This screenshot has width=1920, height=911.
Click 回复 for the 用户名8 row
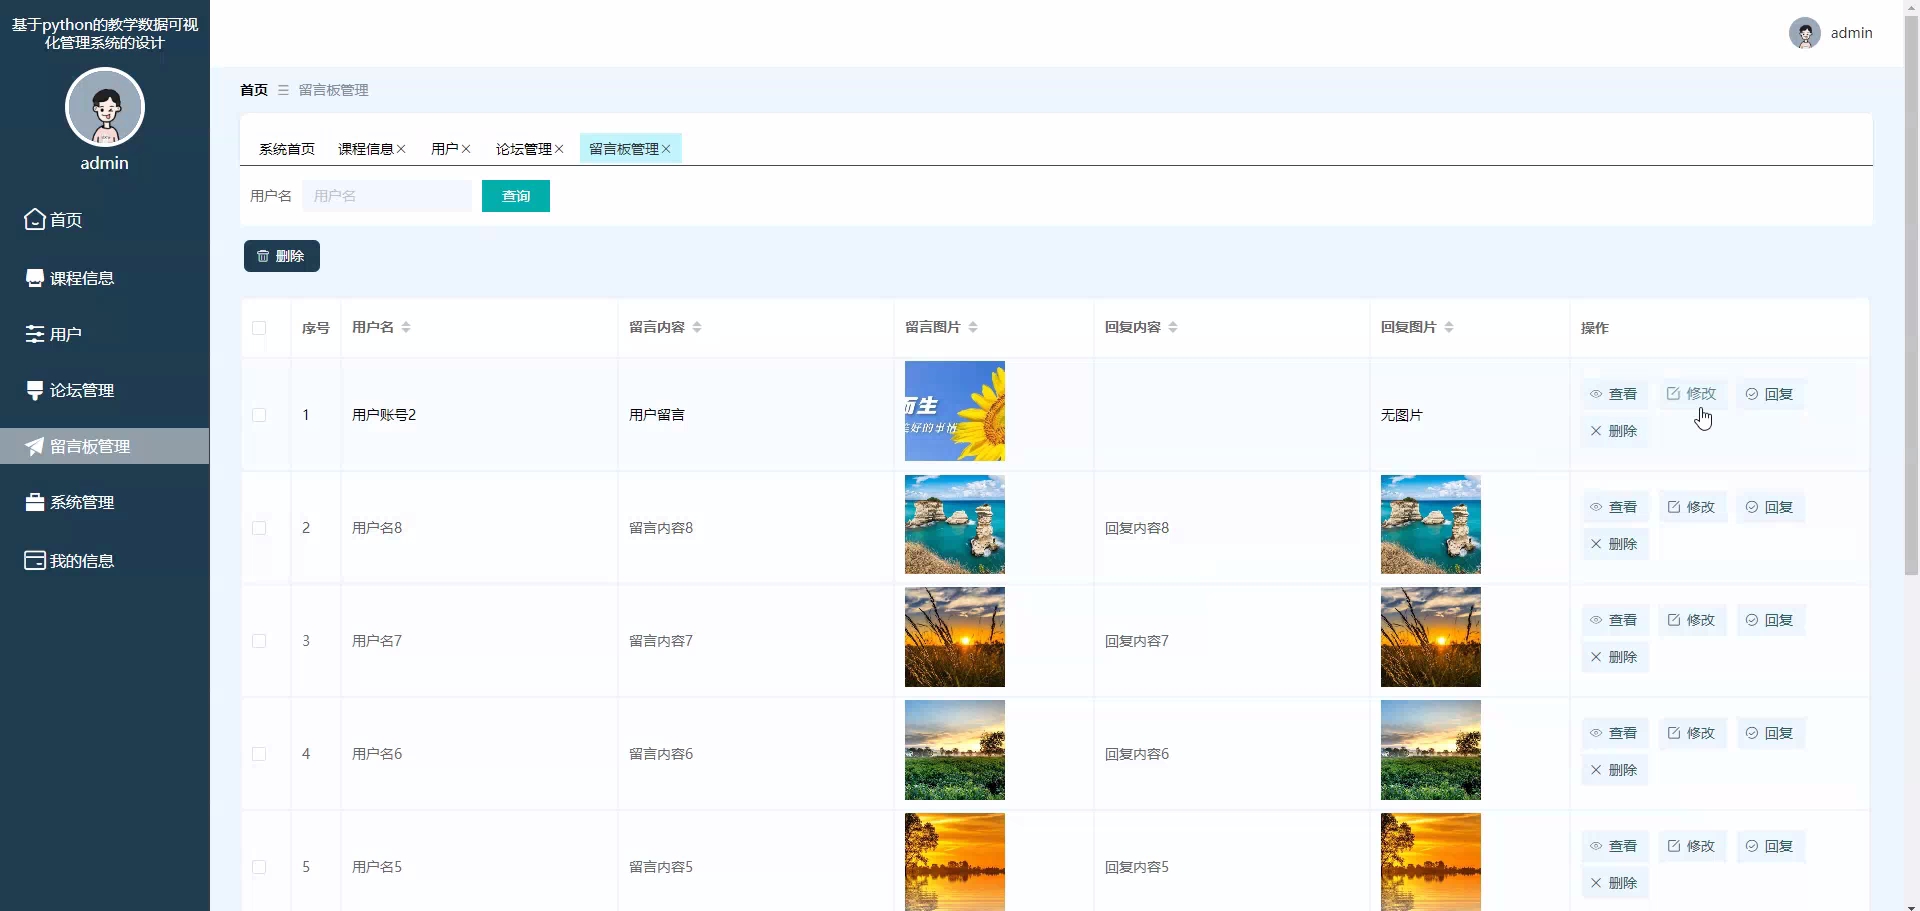click(x=1770, y=507)
